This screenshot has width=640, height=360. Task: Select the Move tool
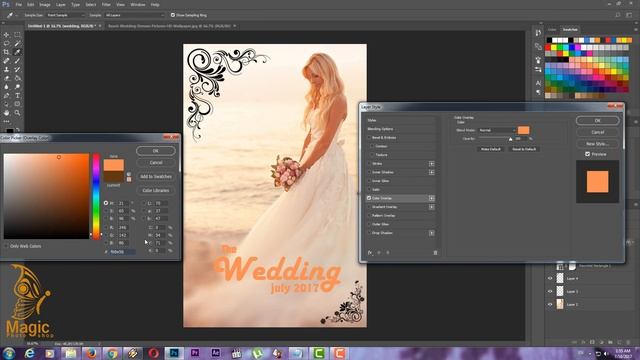[x=7, y=35]
